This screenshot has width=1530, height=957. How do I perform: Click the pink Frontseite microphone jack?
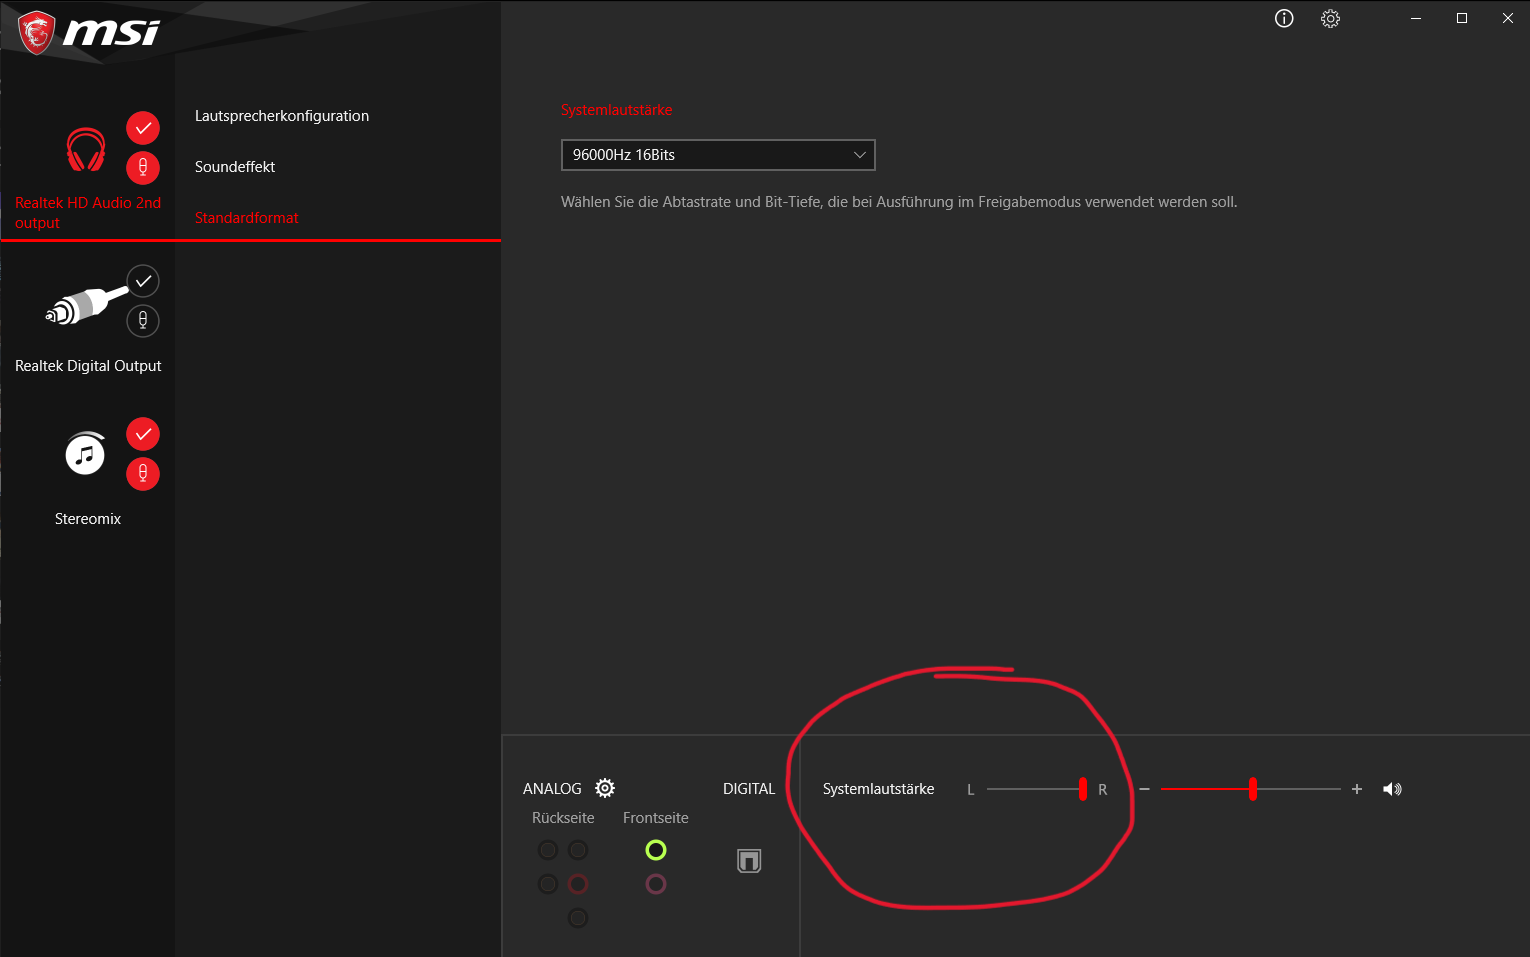(656, 884)
